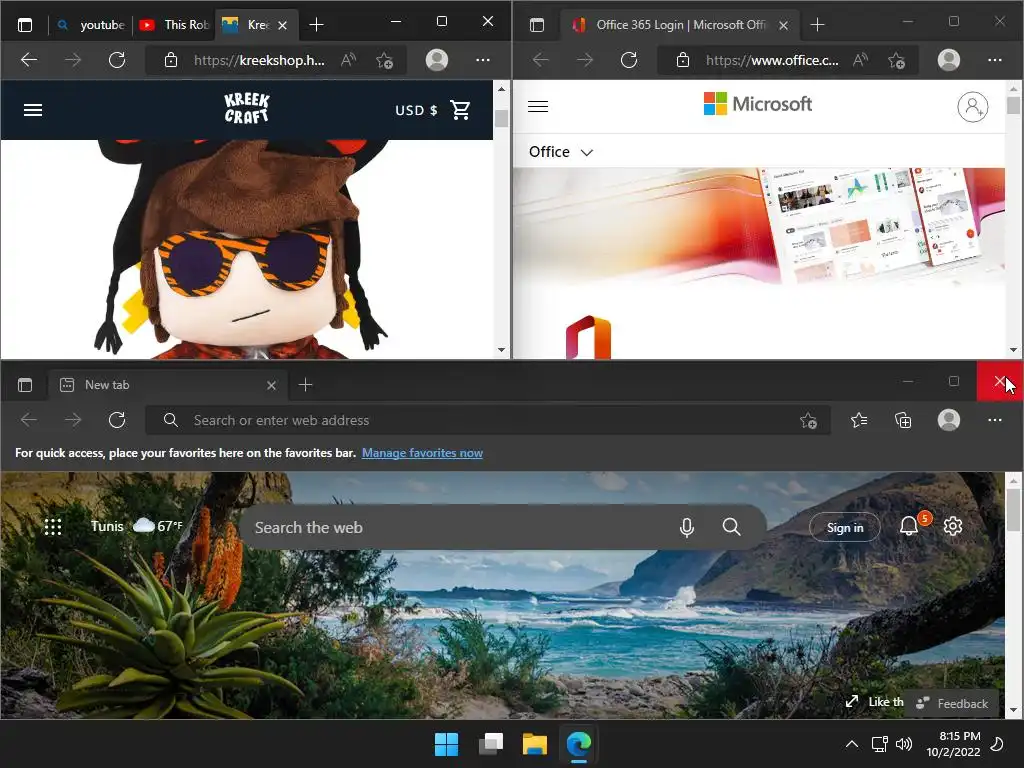
Task: Close the New tab tab
Action: click(x=271, y=385)
